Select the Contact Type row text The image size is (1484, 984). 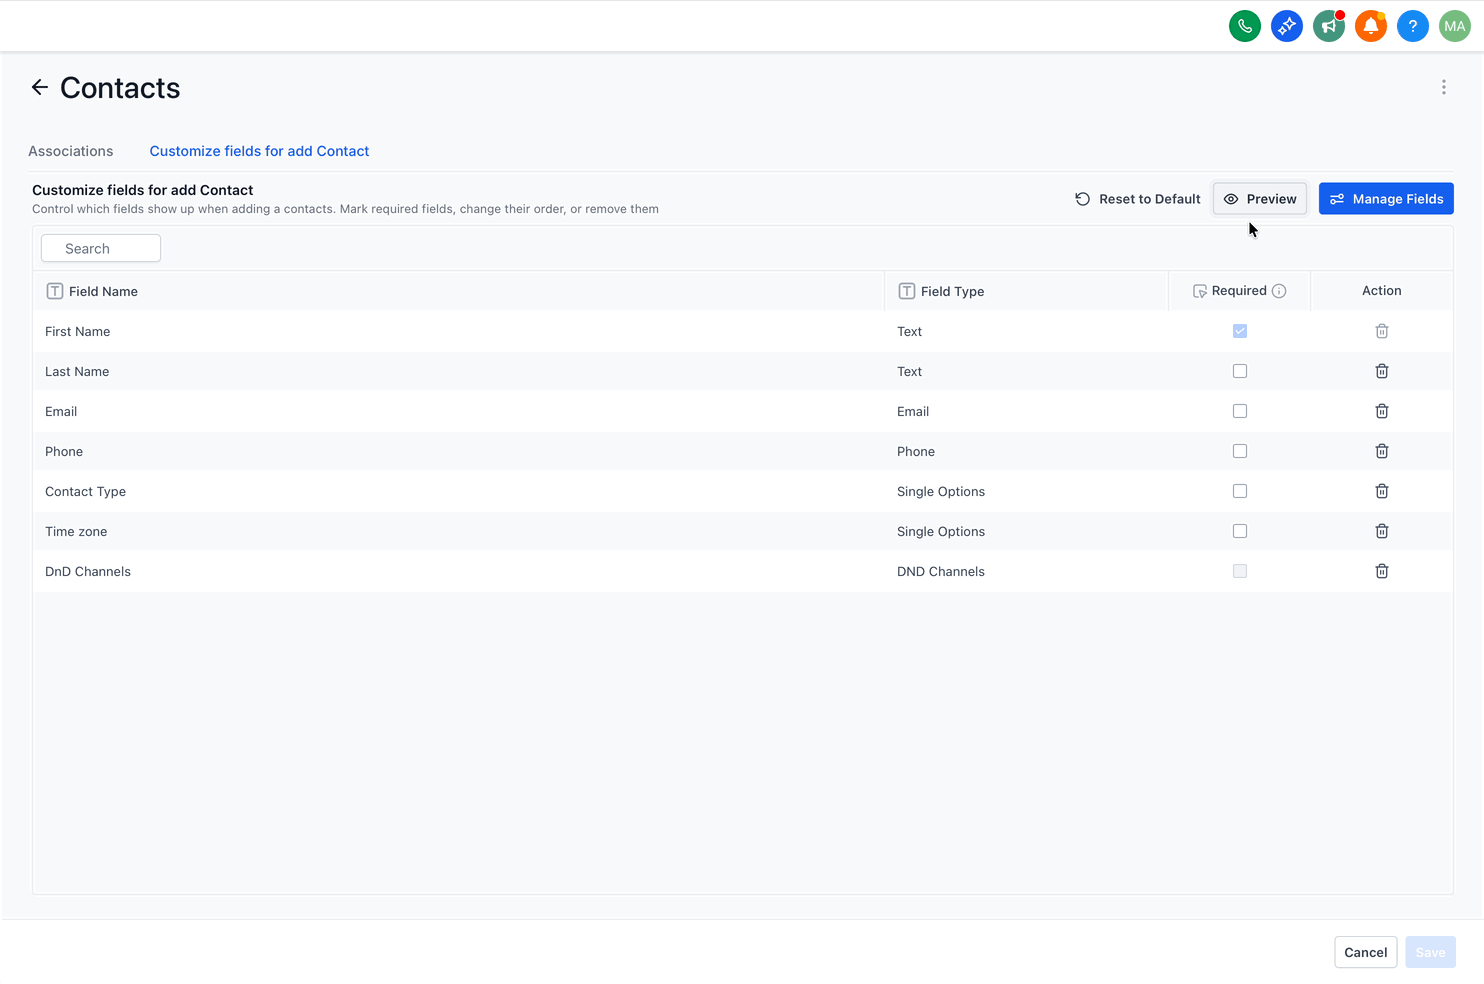coord(86,491)
